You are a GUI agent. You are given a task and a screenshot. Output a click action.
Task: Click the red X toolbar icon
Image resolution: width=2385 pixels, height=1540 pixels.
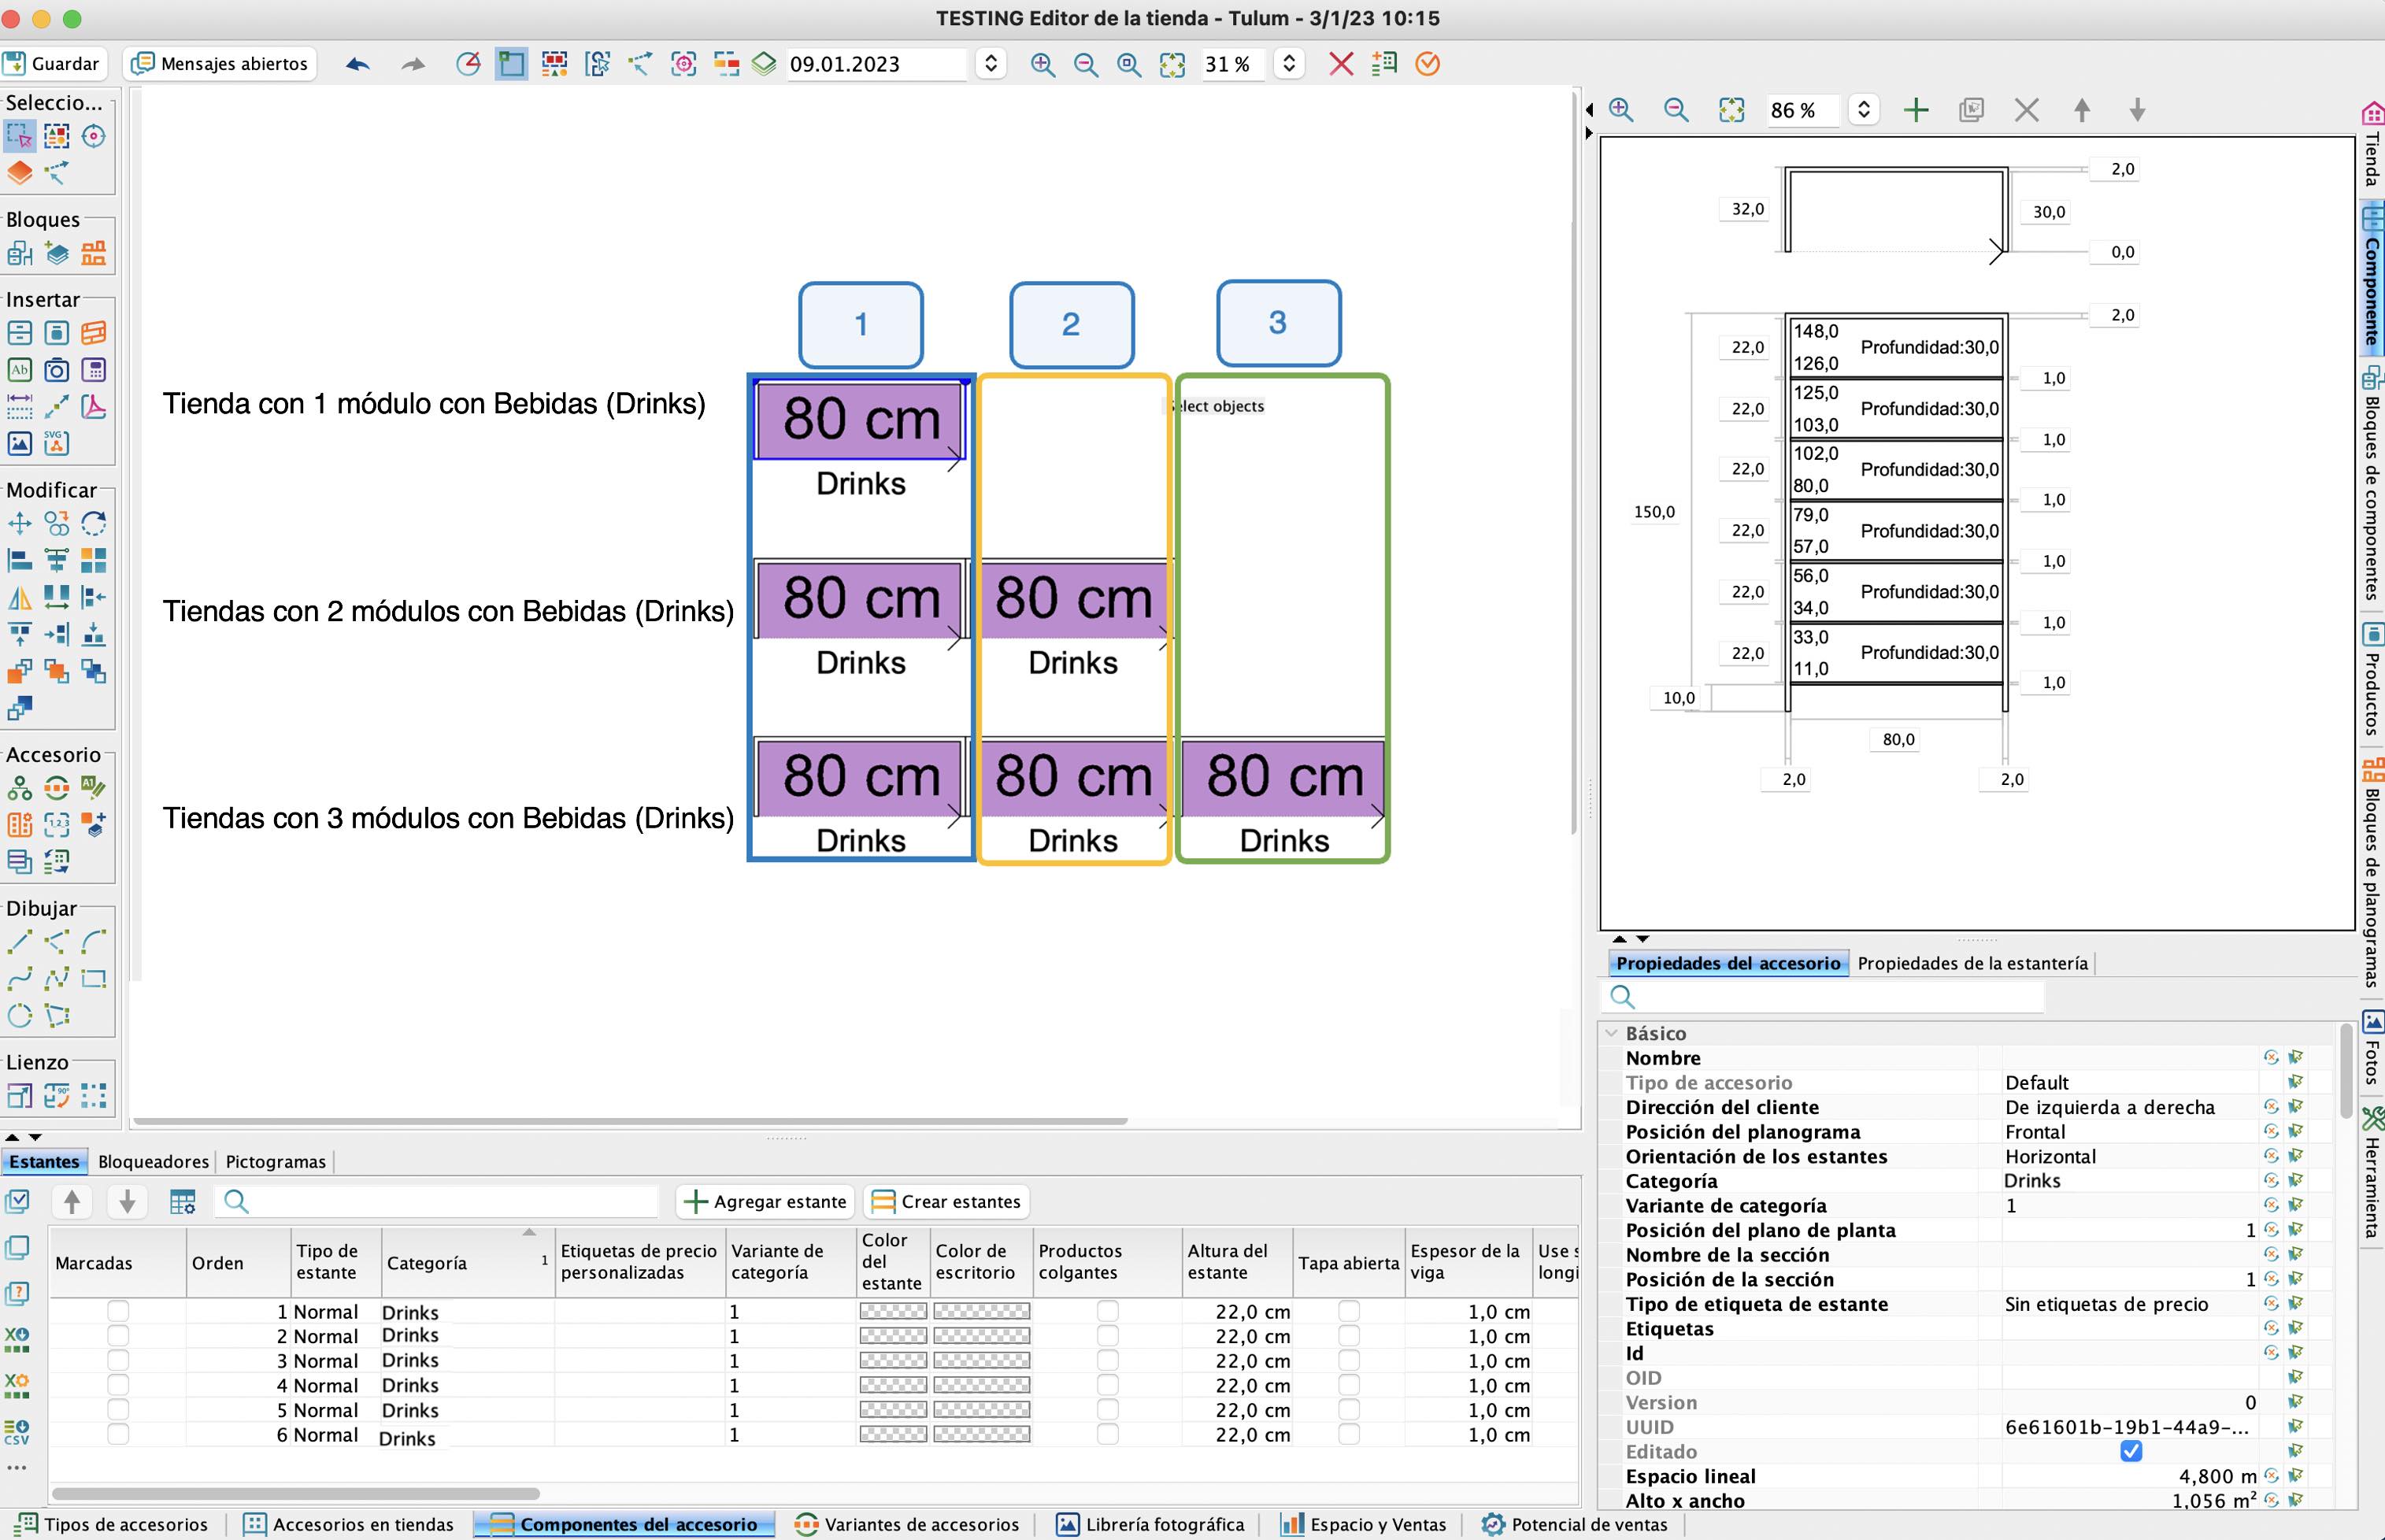pos(1341,65)
